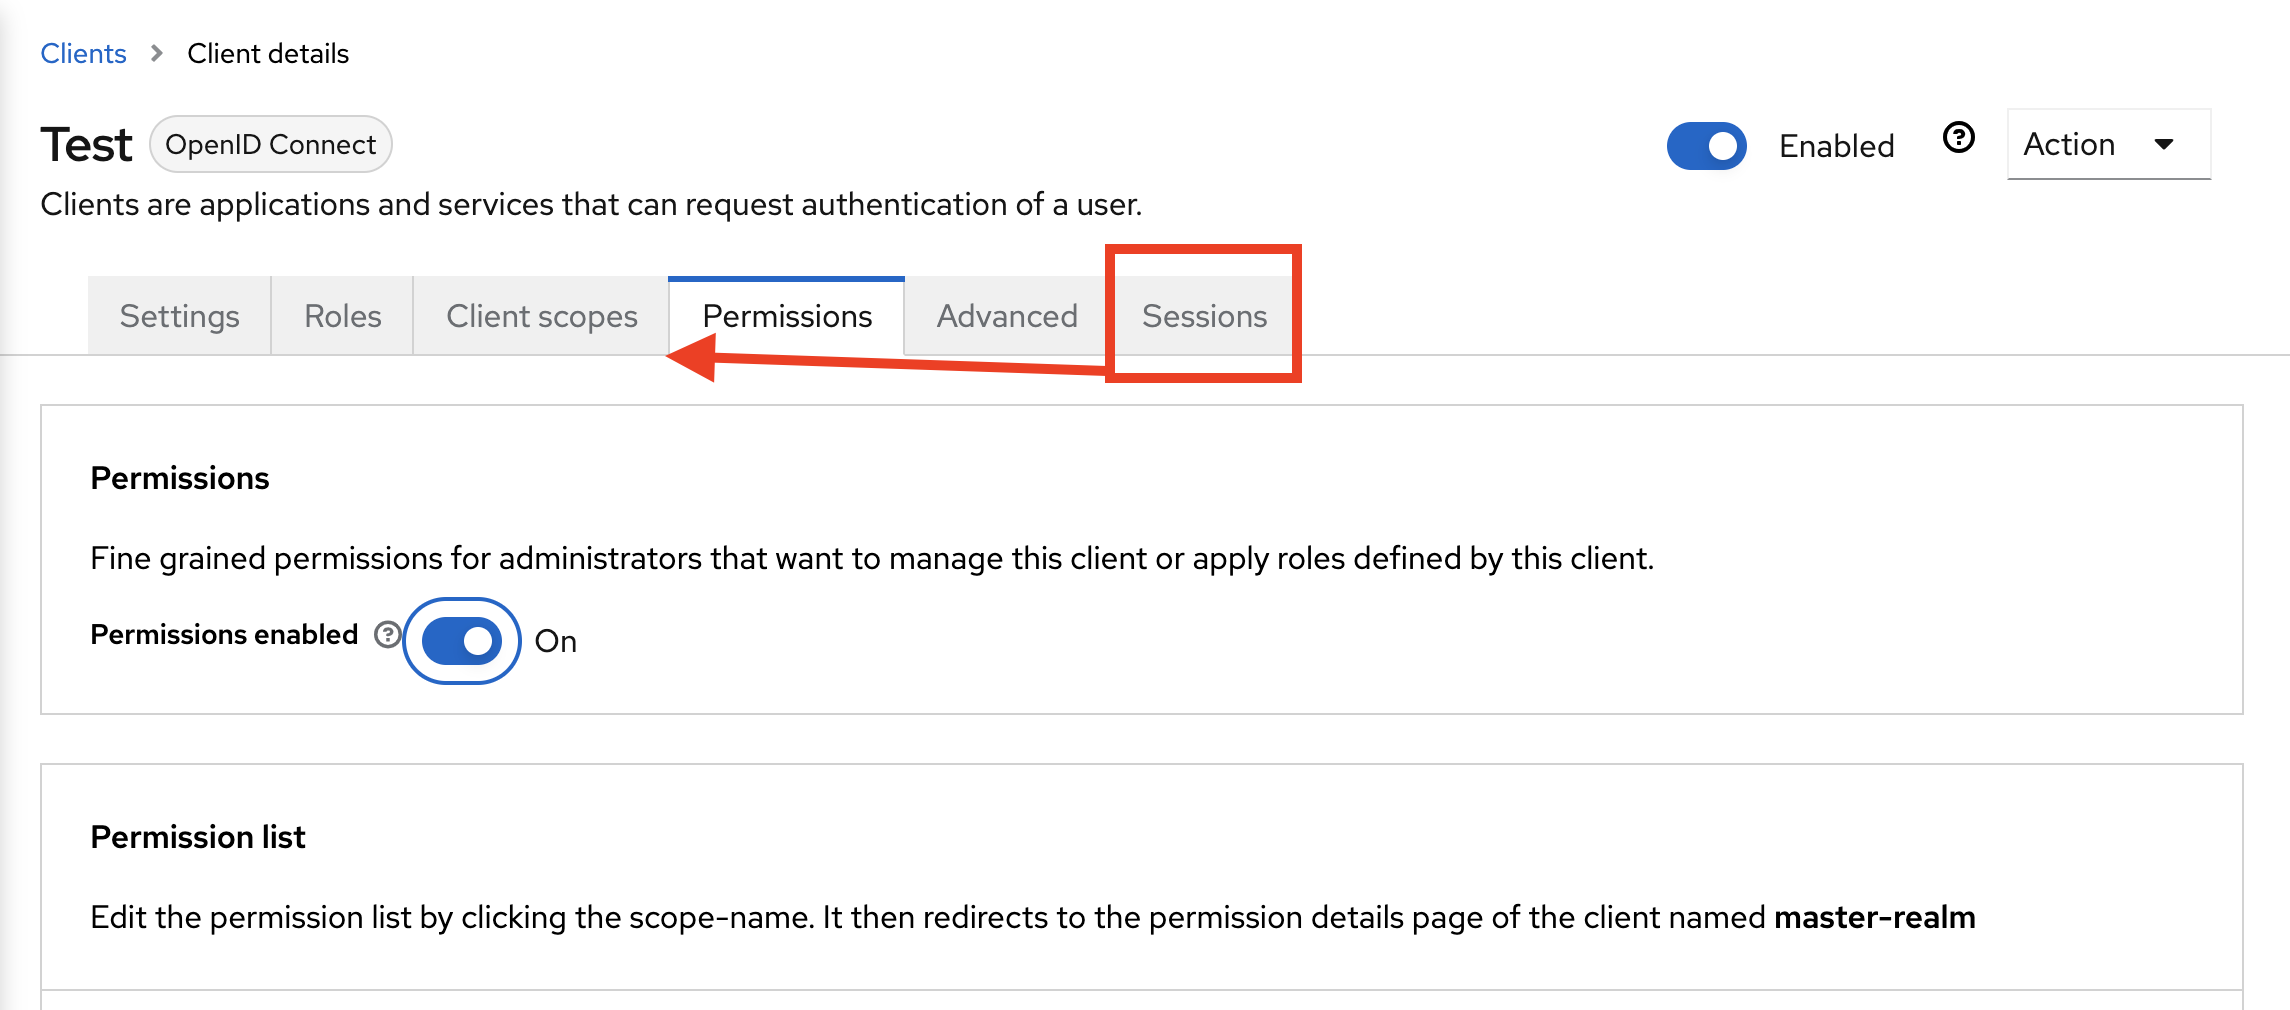
Task: Click the Client details breadcrumb text
Action: click(267, 53)
